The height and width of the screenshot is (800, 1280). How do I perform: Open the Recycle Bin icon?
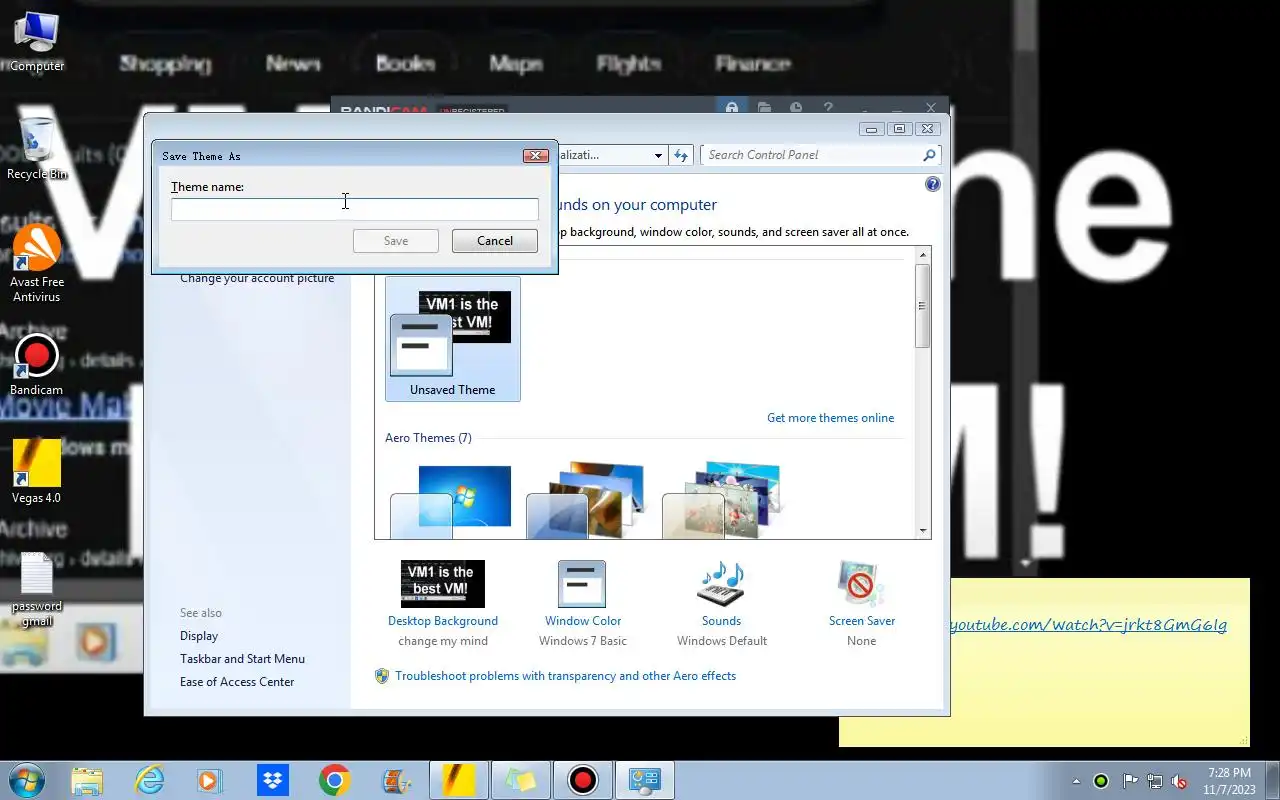click(x=37, y=148)
